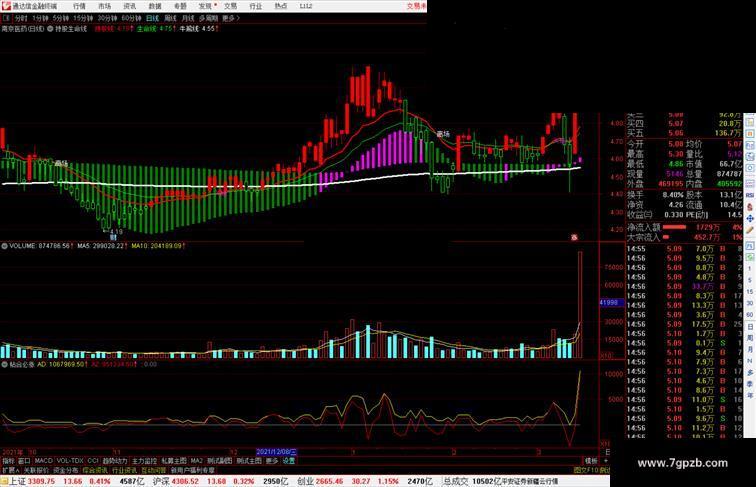
Task: Click the 模板 button at bottom right
Action: click(591, 461)
